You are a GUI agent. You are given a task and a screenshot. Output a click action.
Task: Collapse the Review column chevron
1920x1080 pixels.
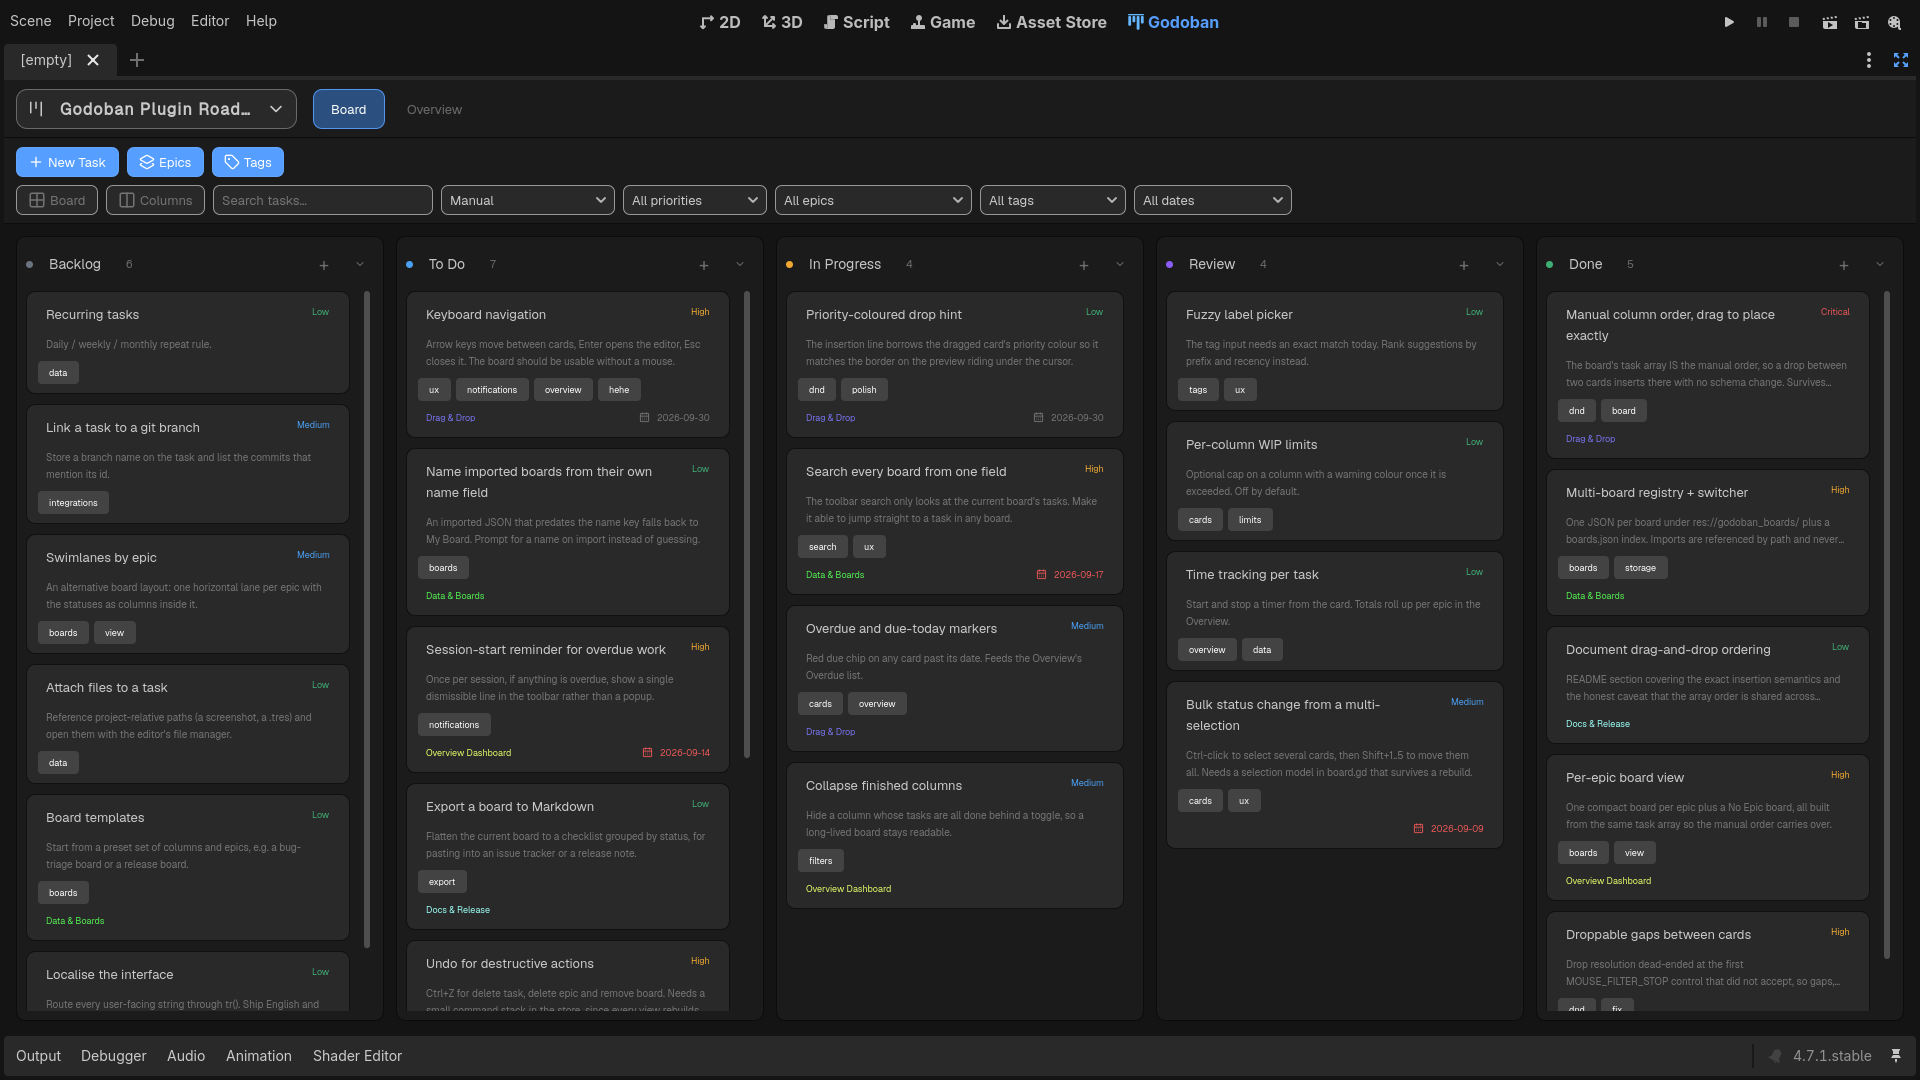1500,265
